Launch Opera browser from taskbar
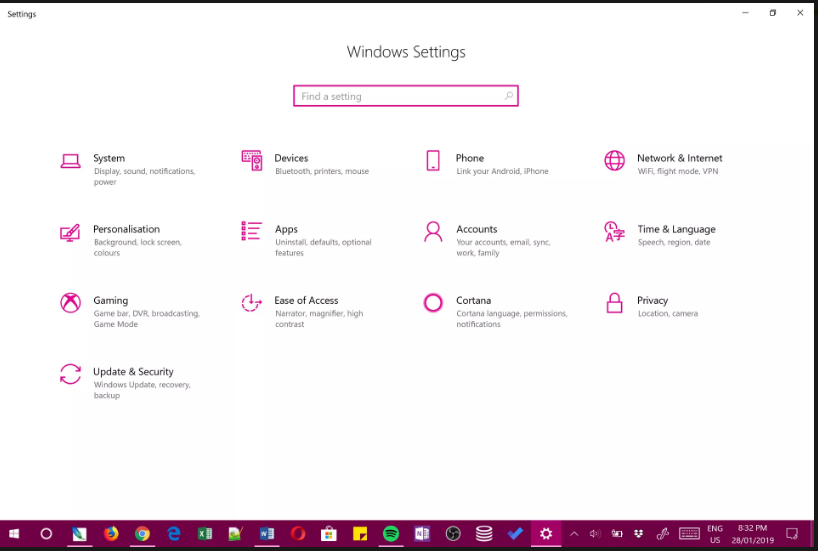Image resolution: width=818 pixels, height=551 pixels. tap(298, 534)
